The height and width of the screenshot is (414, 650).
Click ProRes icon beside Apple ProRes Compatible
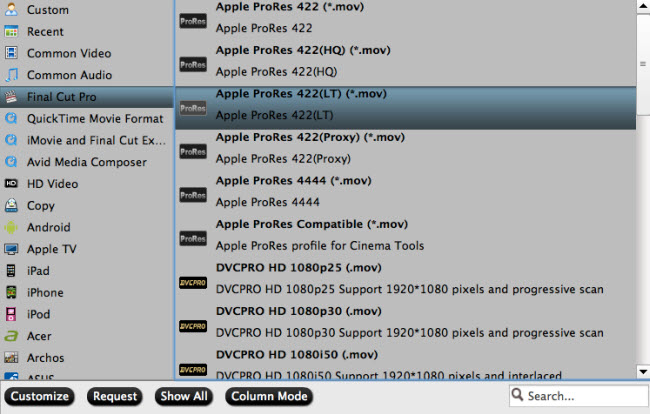(x=193, y=239)
